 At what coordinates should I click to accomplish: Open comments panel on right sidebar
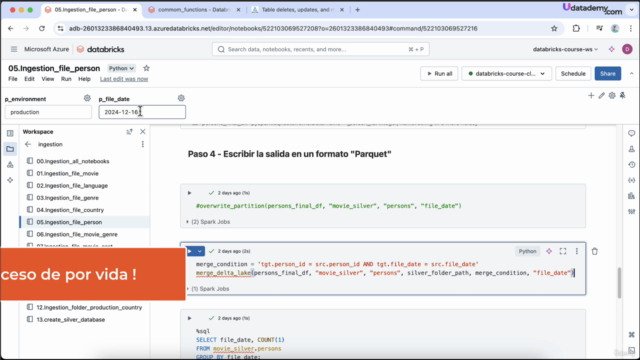pos(631,133)
